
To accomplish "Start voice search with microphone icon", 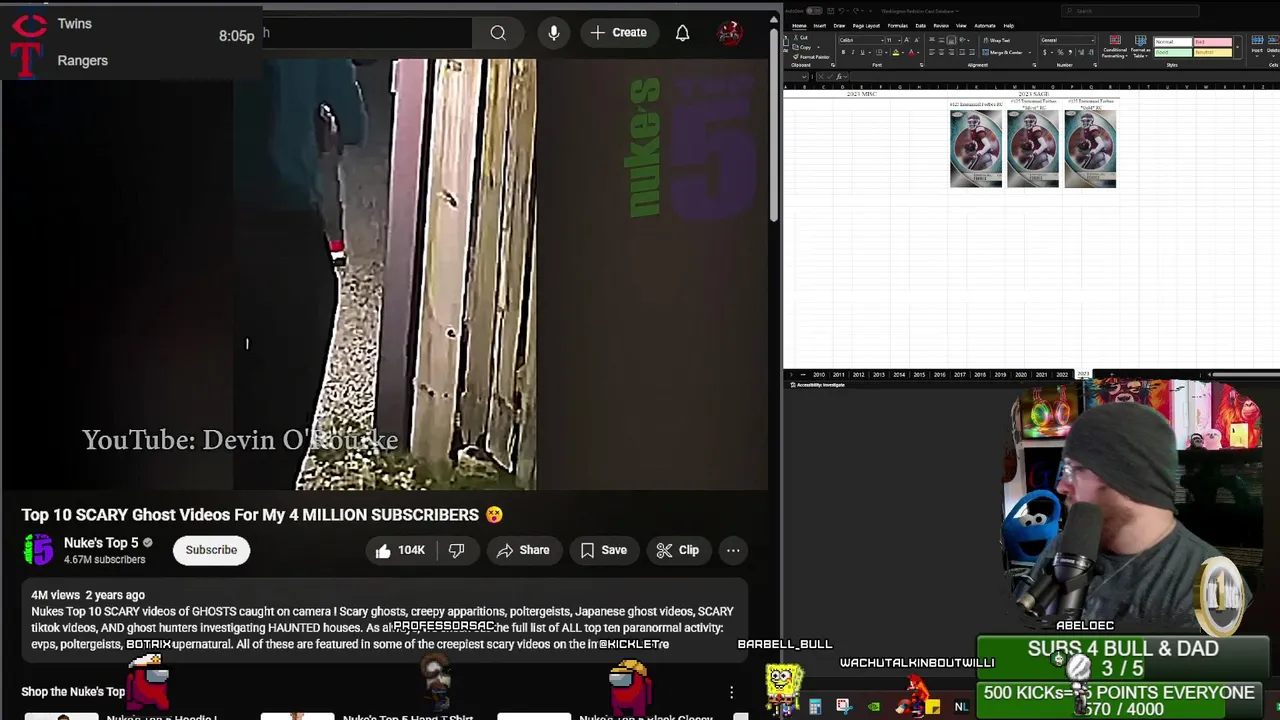I will tap(553, 33).
